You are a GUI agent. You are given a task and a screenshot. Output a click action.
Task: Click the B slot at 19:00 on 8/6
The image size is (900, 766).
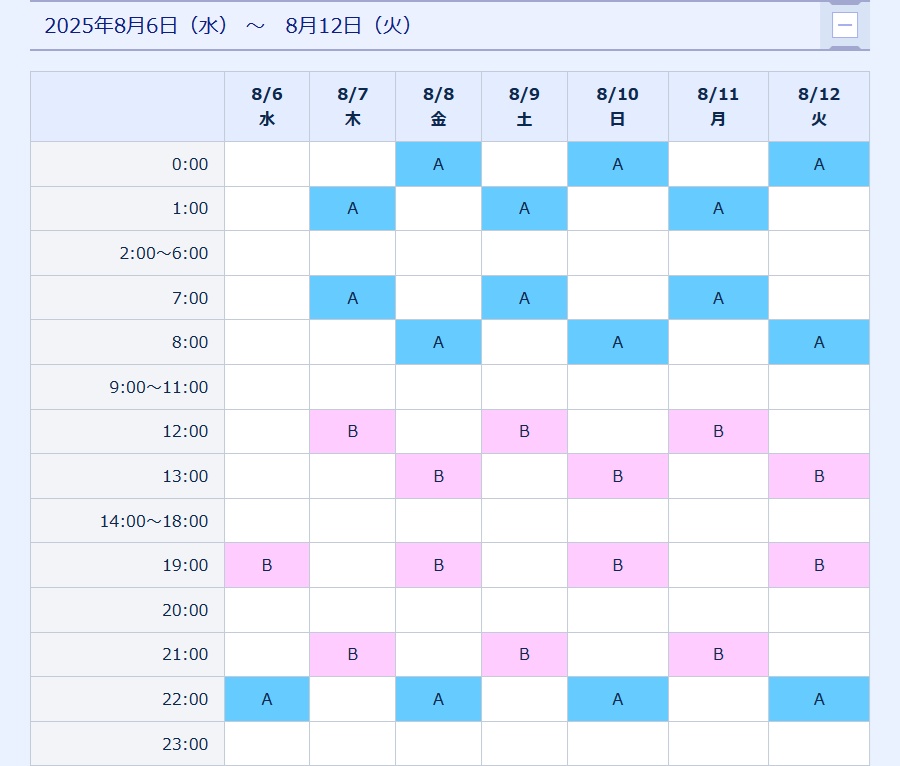tap(267, 565)
